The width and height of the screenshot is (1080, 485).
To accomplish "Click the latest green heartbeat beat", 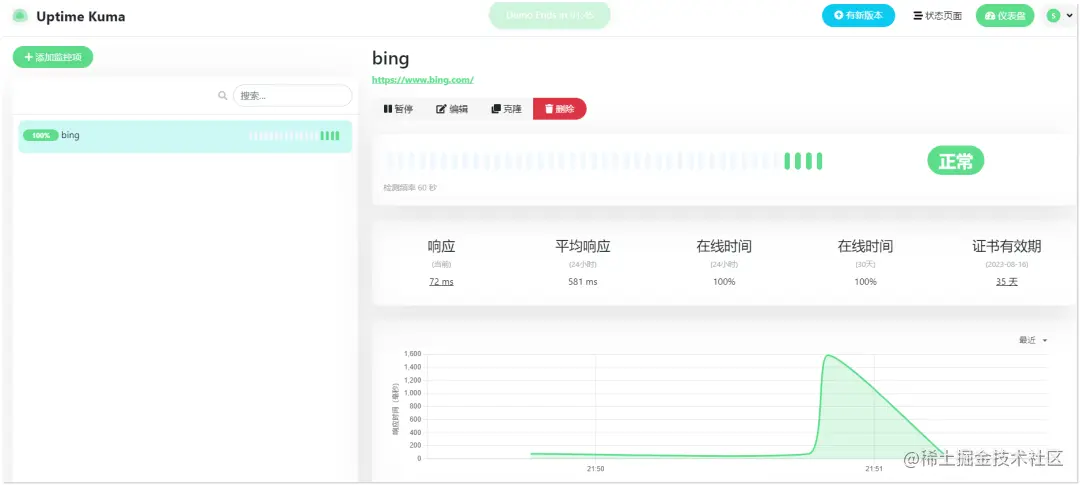I will (x=819, y=161).
